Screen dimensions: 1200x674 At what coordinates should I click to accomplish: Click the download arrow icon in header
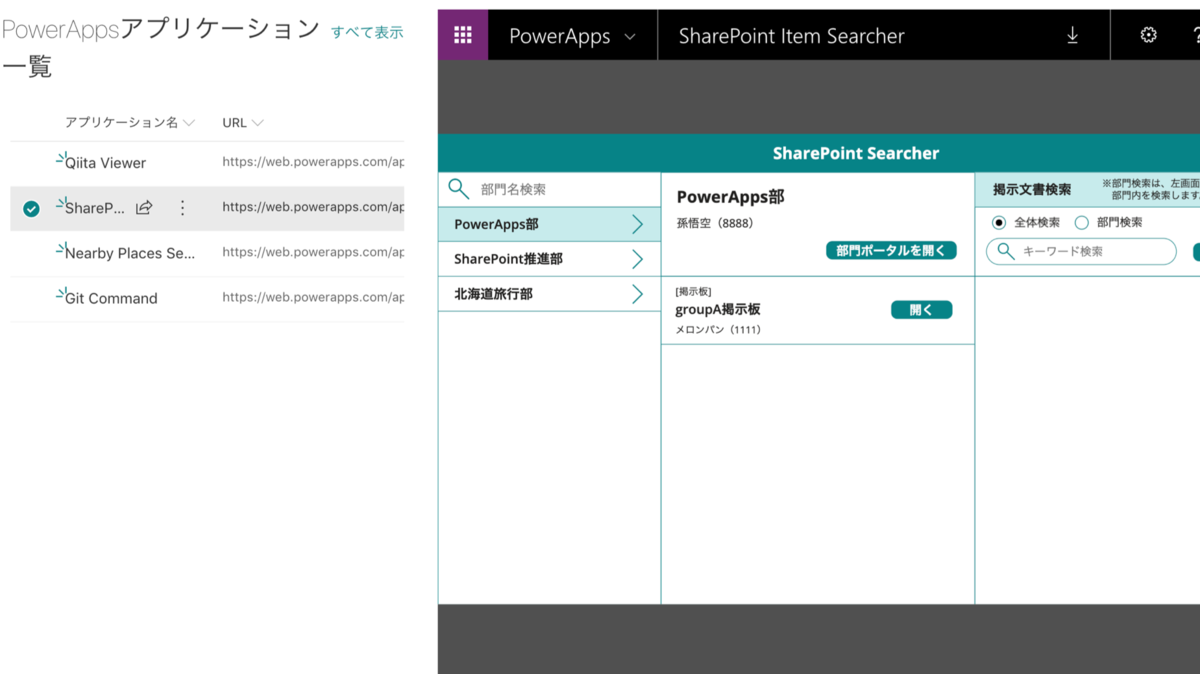click(1072, 35)
